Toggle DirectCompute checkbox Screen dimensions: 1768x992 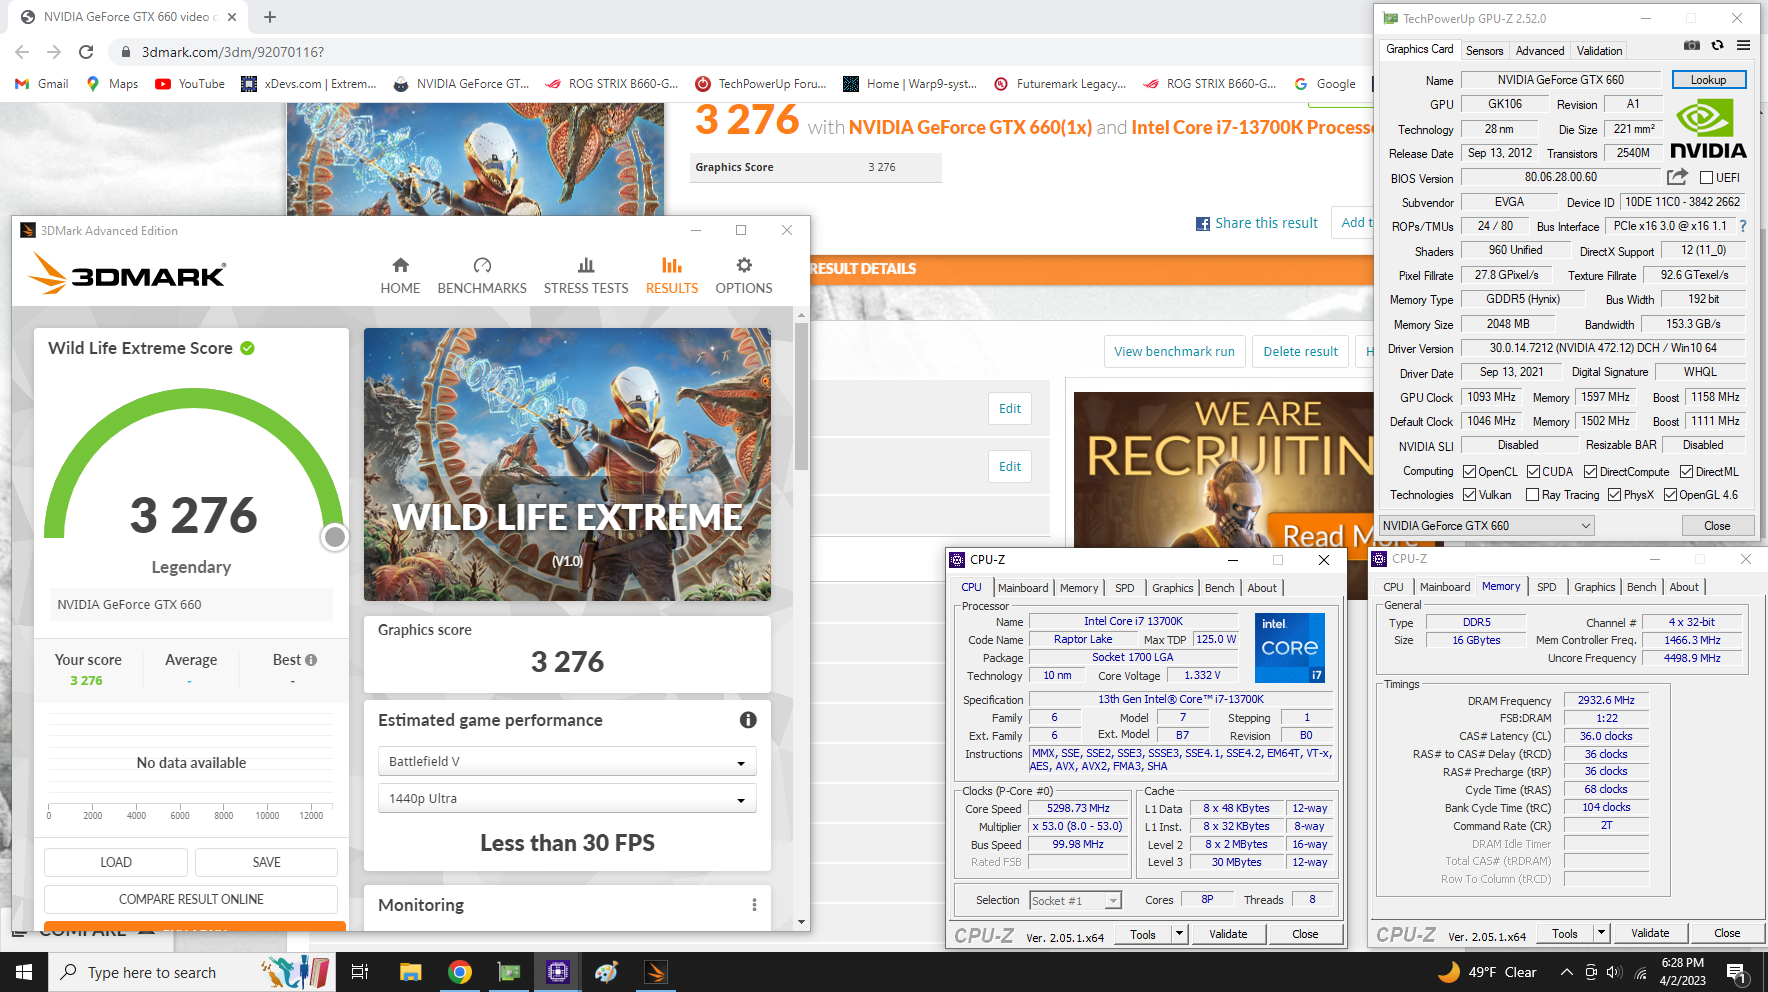pyautogui.click(x=1590, y=472)
